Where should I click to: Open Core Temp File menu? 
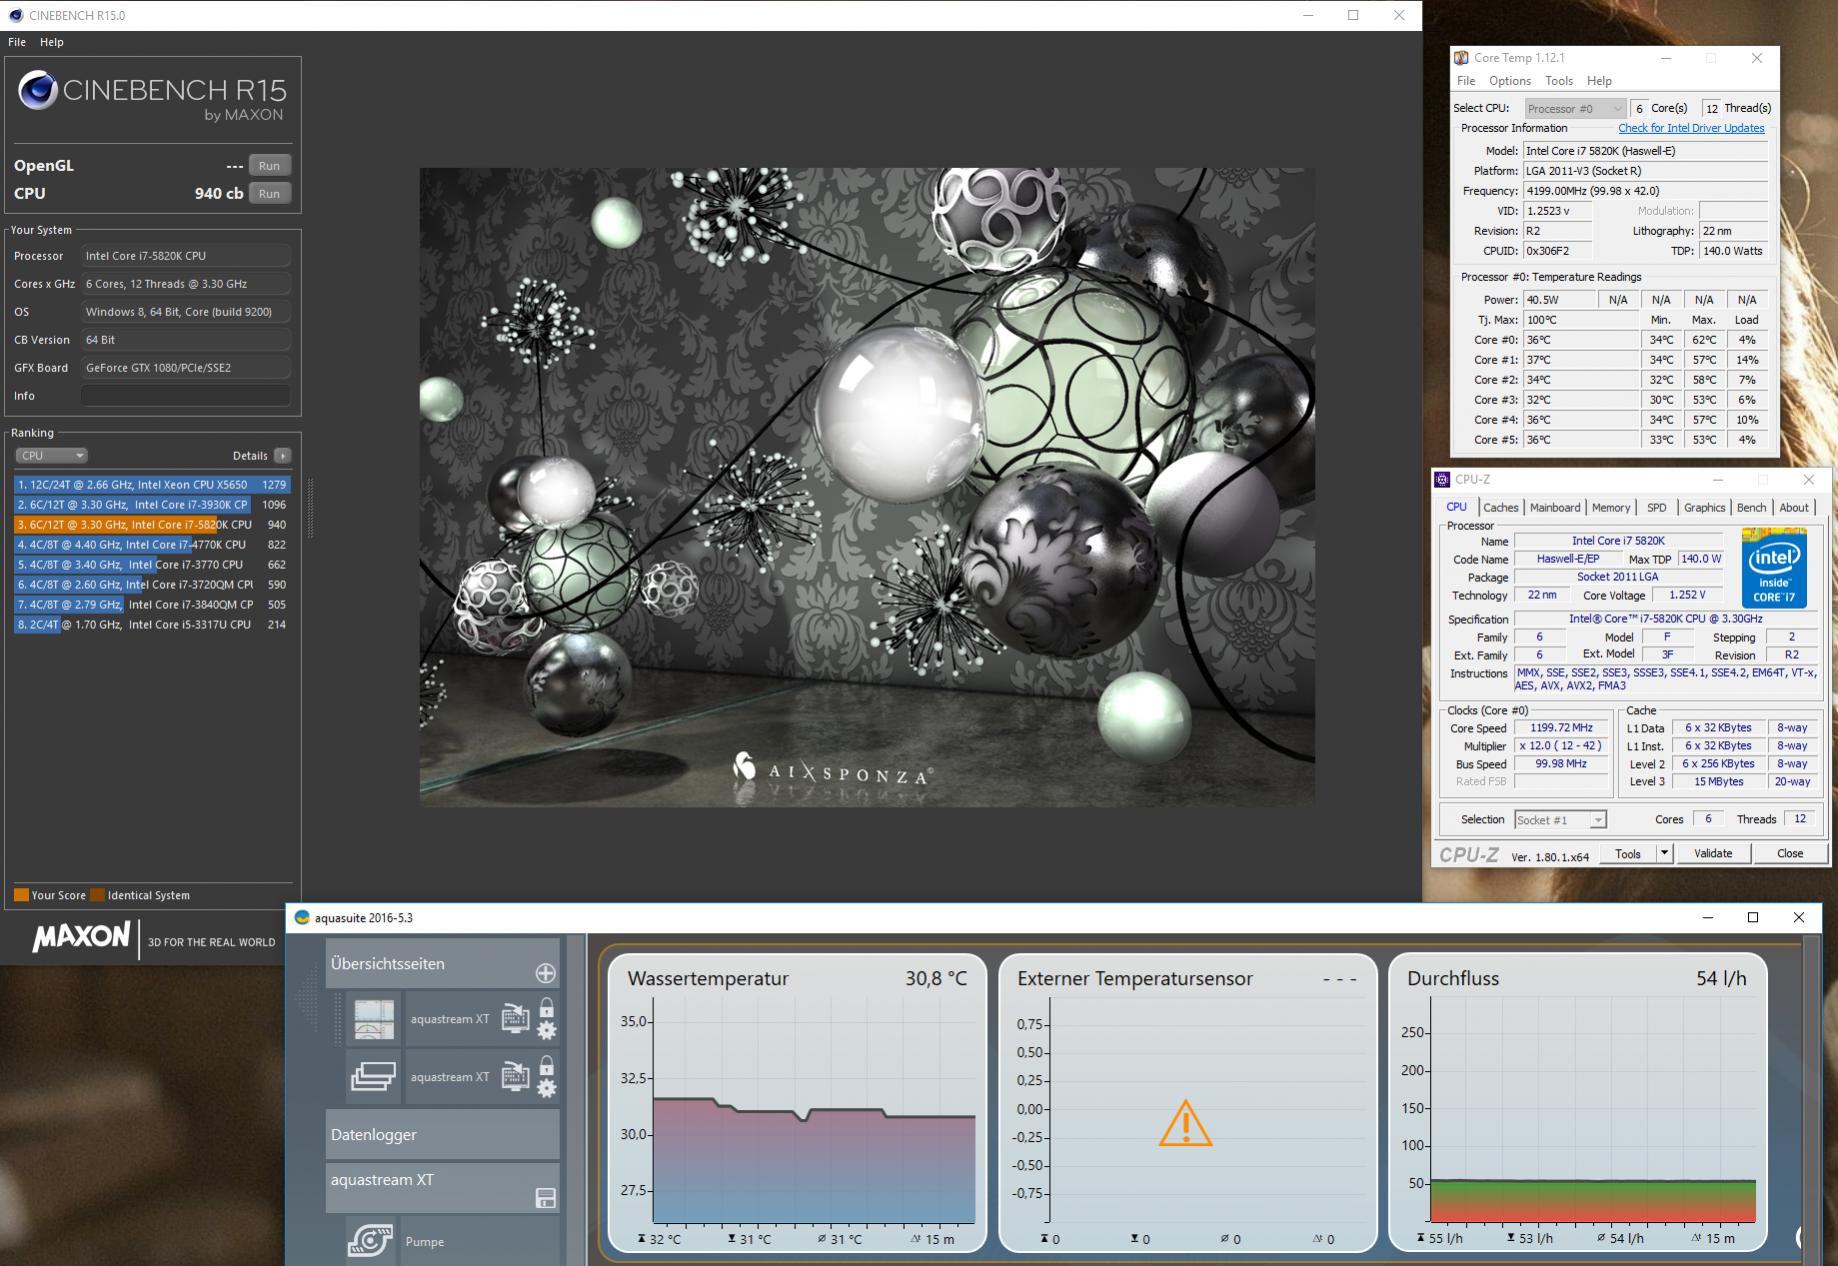[1466, 81]
